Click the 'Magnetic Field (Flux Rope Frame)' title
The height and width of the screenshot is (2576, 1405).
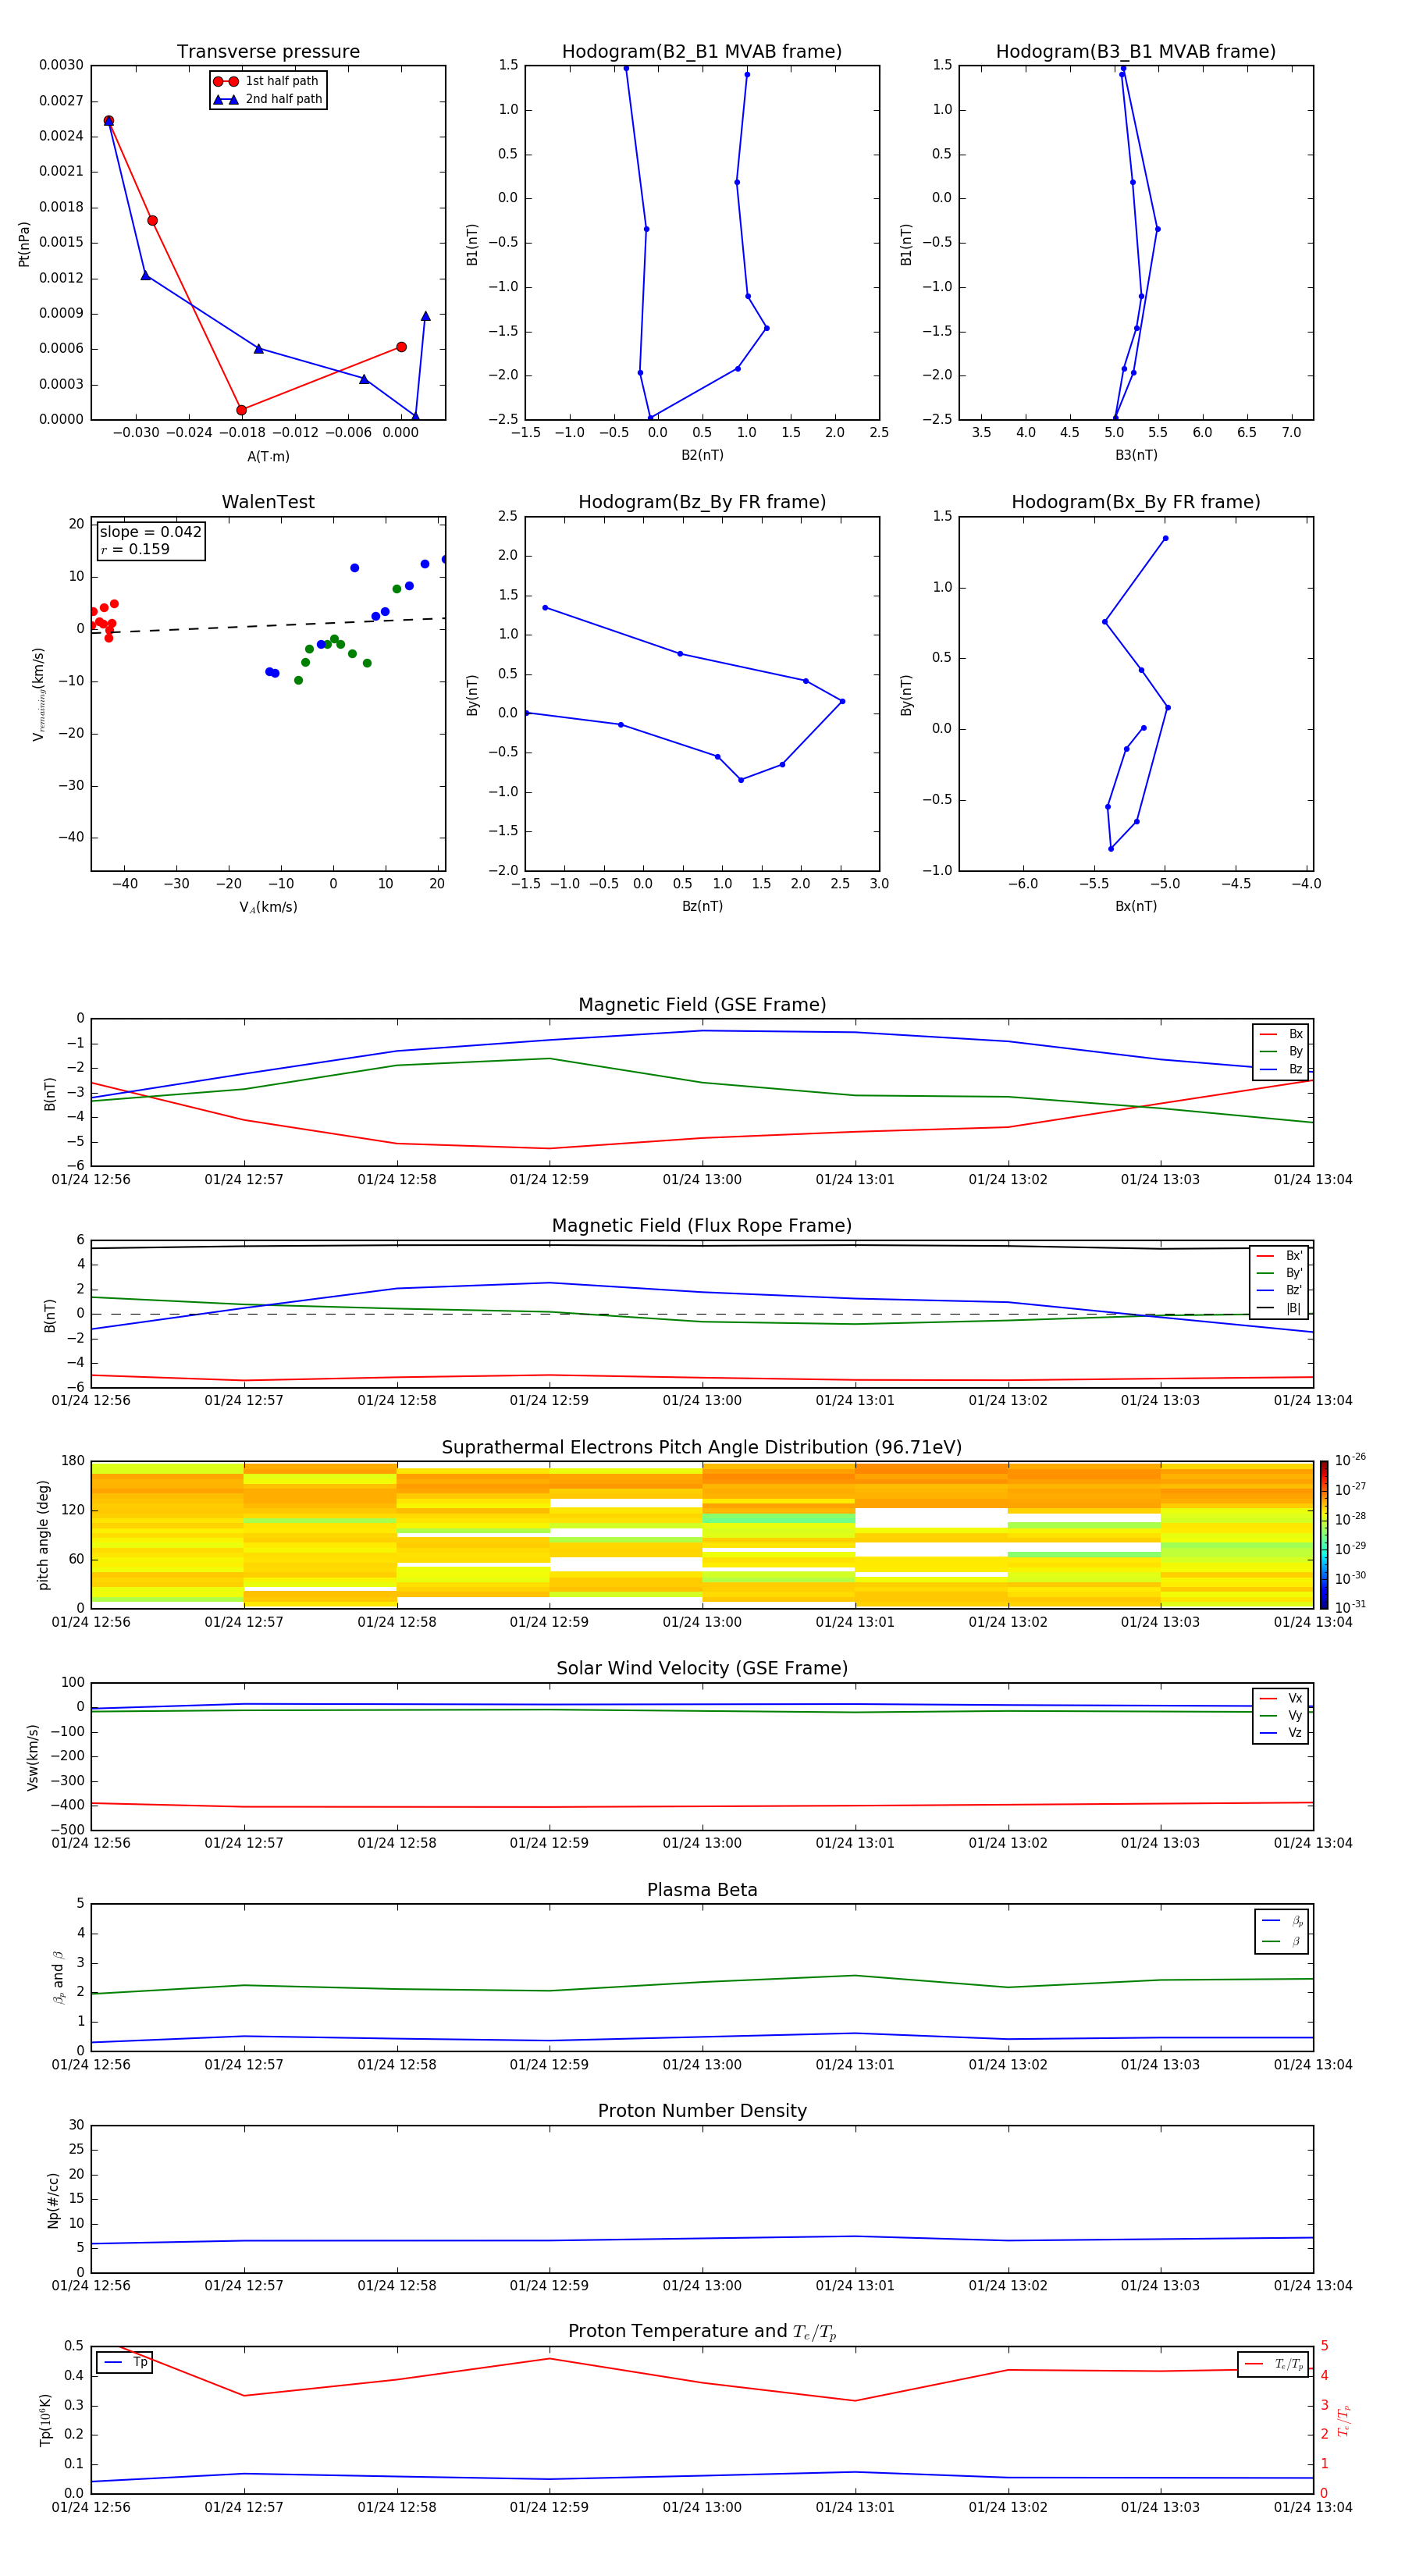702,1226
